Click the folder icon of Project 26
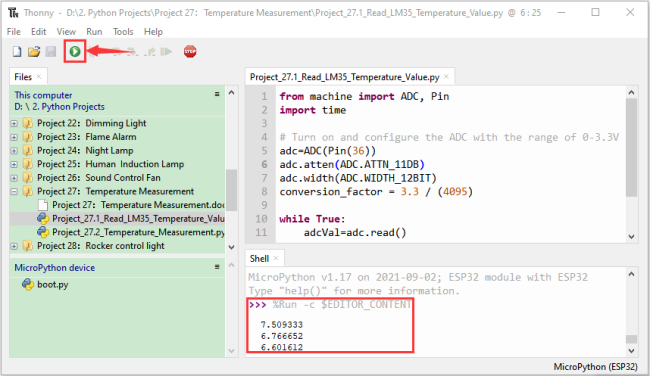The height and width of the screenshot is (377, 650). (28, 178)
